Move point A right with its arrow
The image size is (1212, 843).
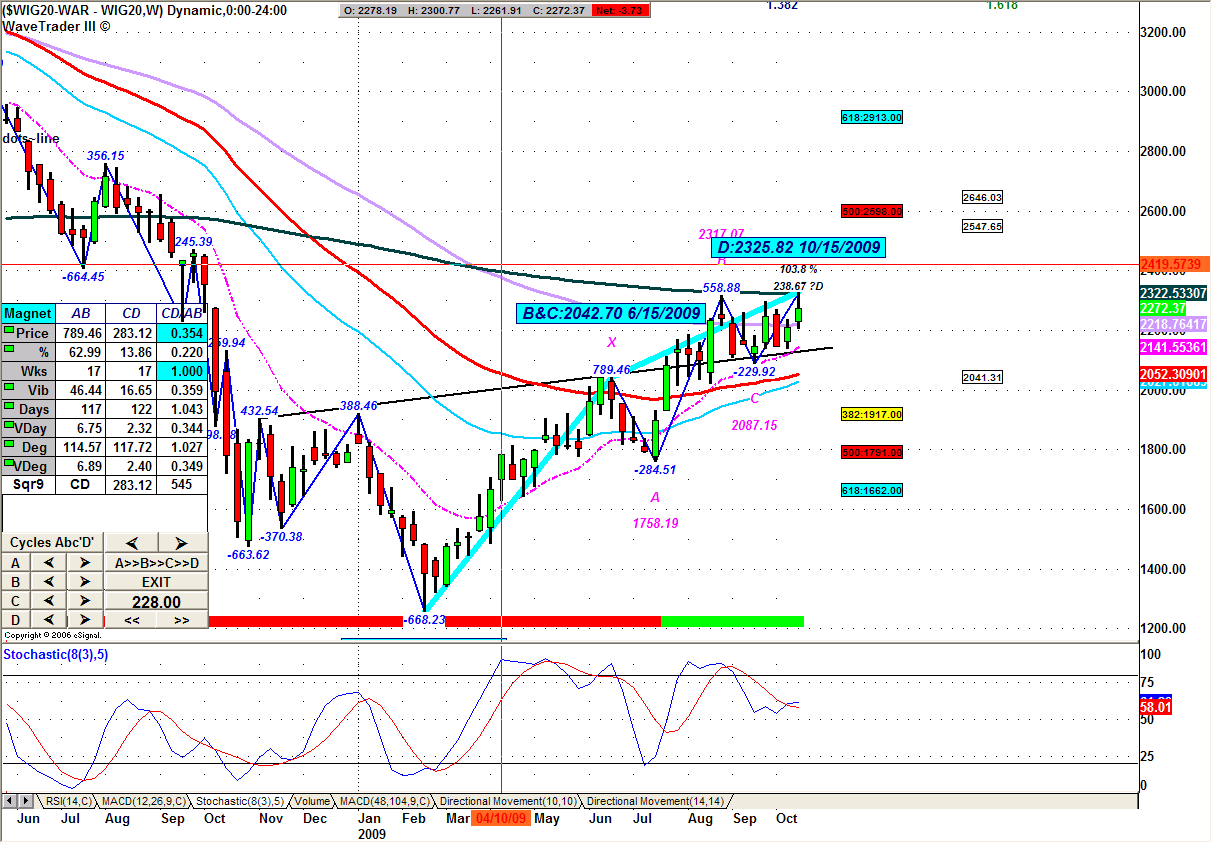coord(84,563)
